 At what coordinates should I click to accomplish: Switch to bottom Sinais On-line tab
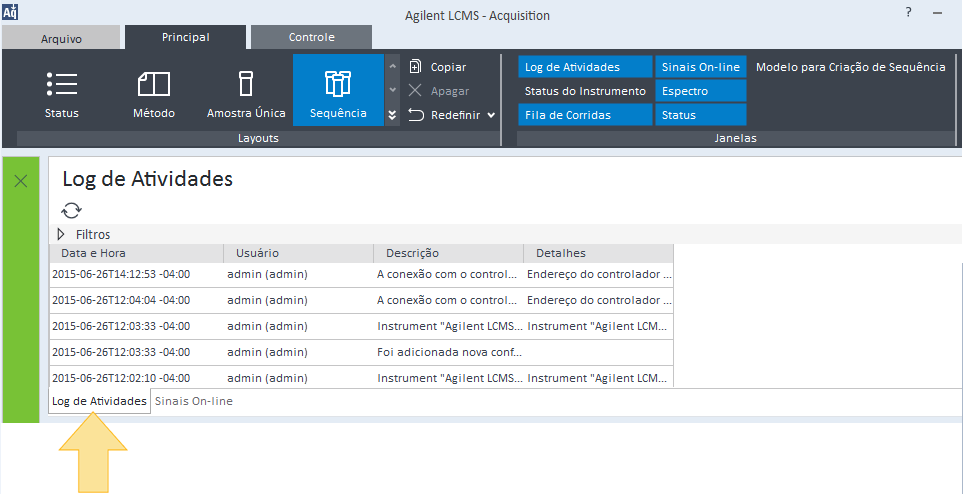pyautogui.click(x=193, y=401)
